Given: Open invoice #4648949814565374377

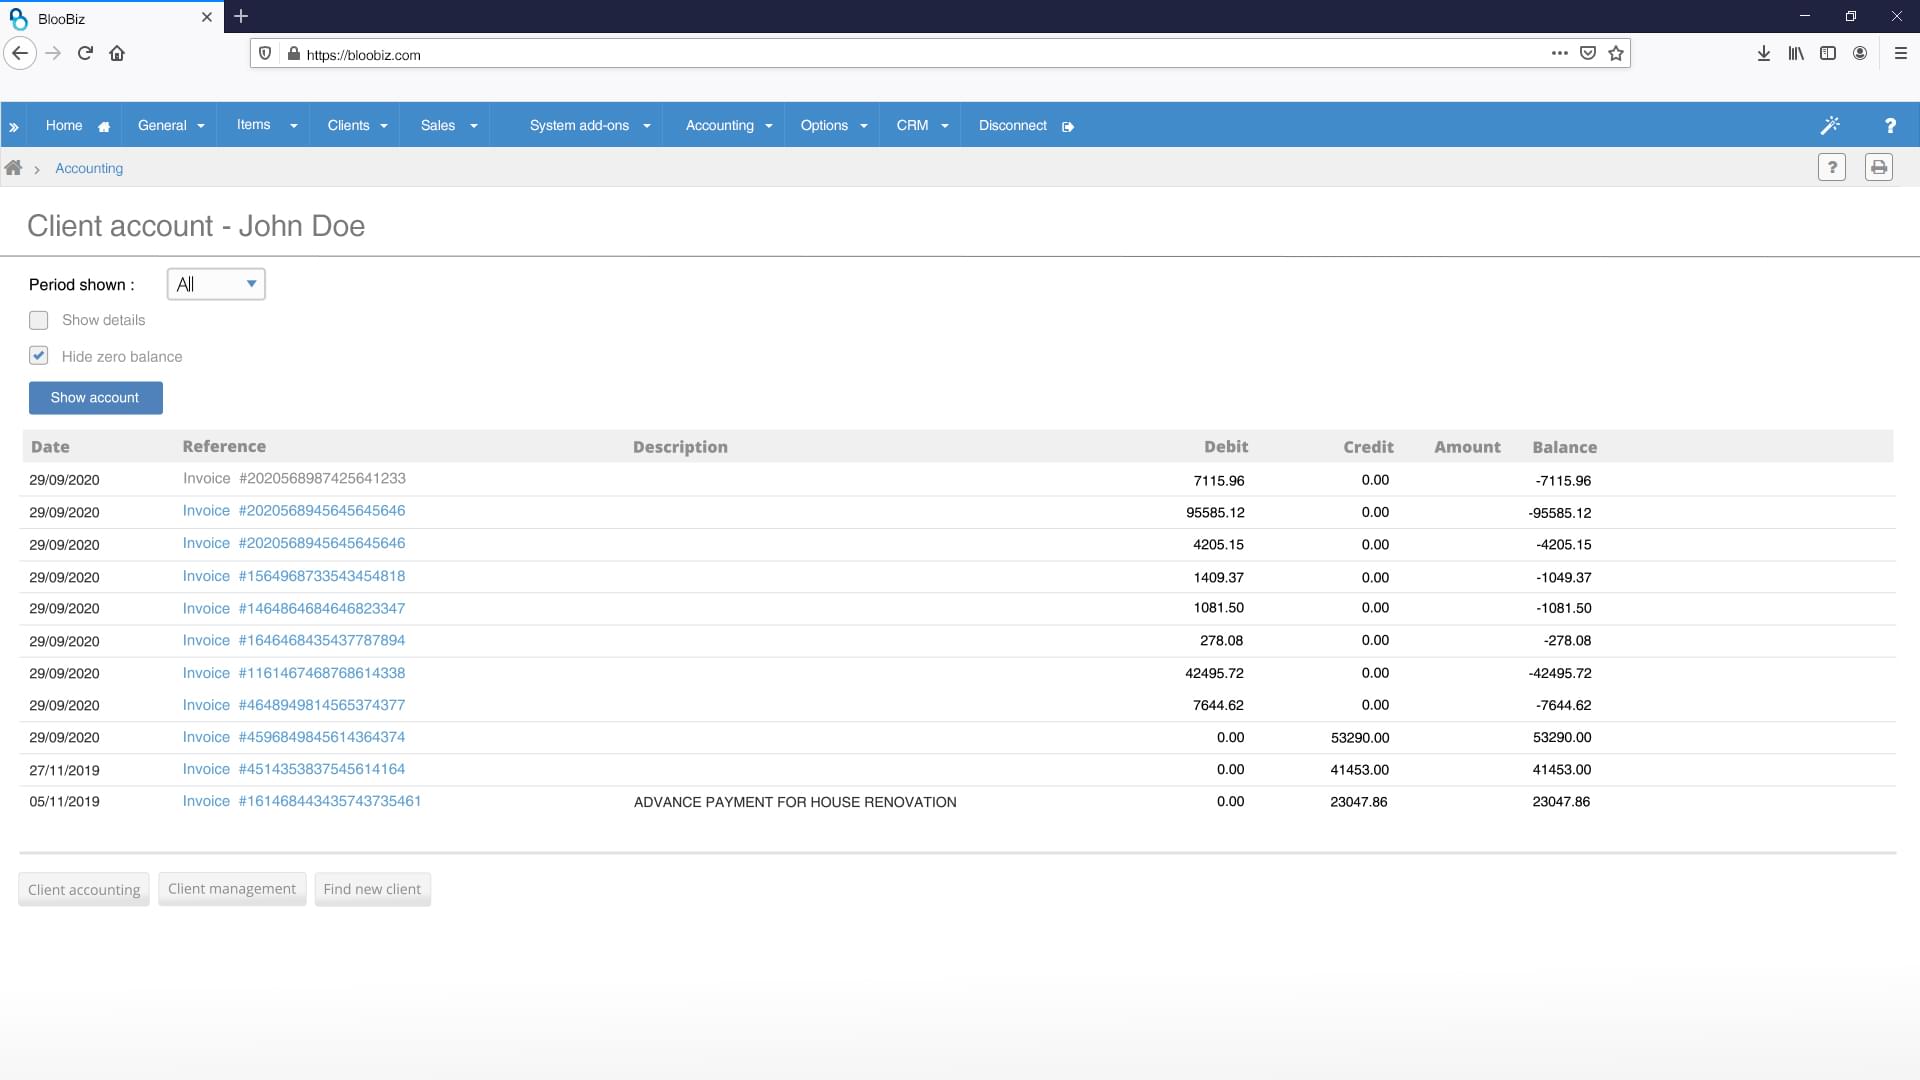Looking at the screenshot, I should (294, 705).
